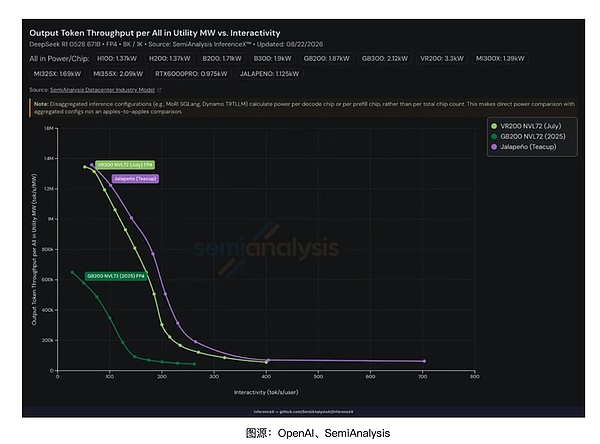
Task: Select the B200: 1.71kW power chip
Action: tap(222, 59)
